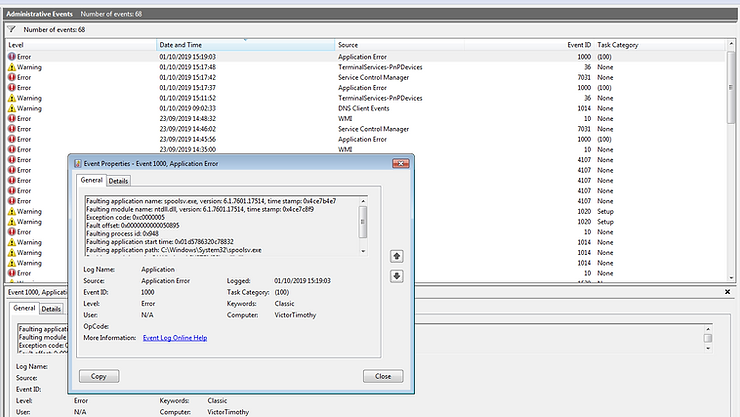Click error icon of 14:45:56 event
Image resolution: width=740 pixels, height=417 pixels.
pyautogui.click(x=12, y=139)
